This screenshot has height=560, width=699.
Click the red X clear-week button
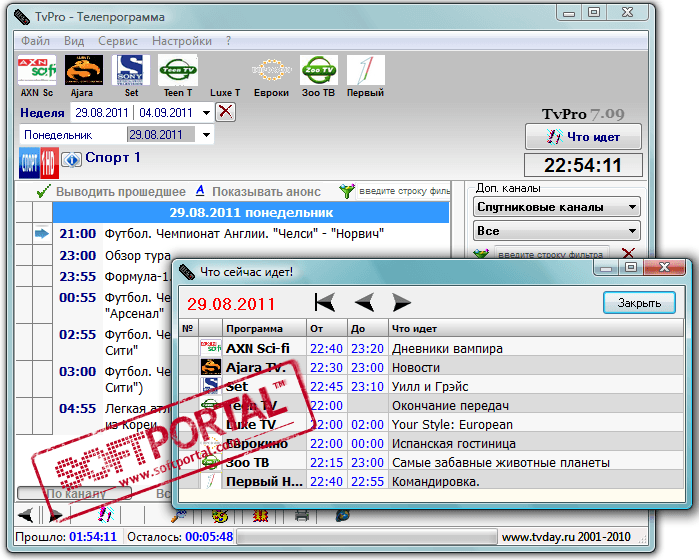[226, 111]
